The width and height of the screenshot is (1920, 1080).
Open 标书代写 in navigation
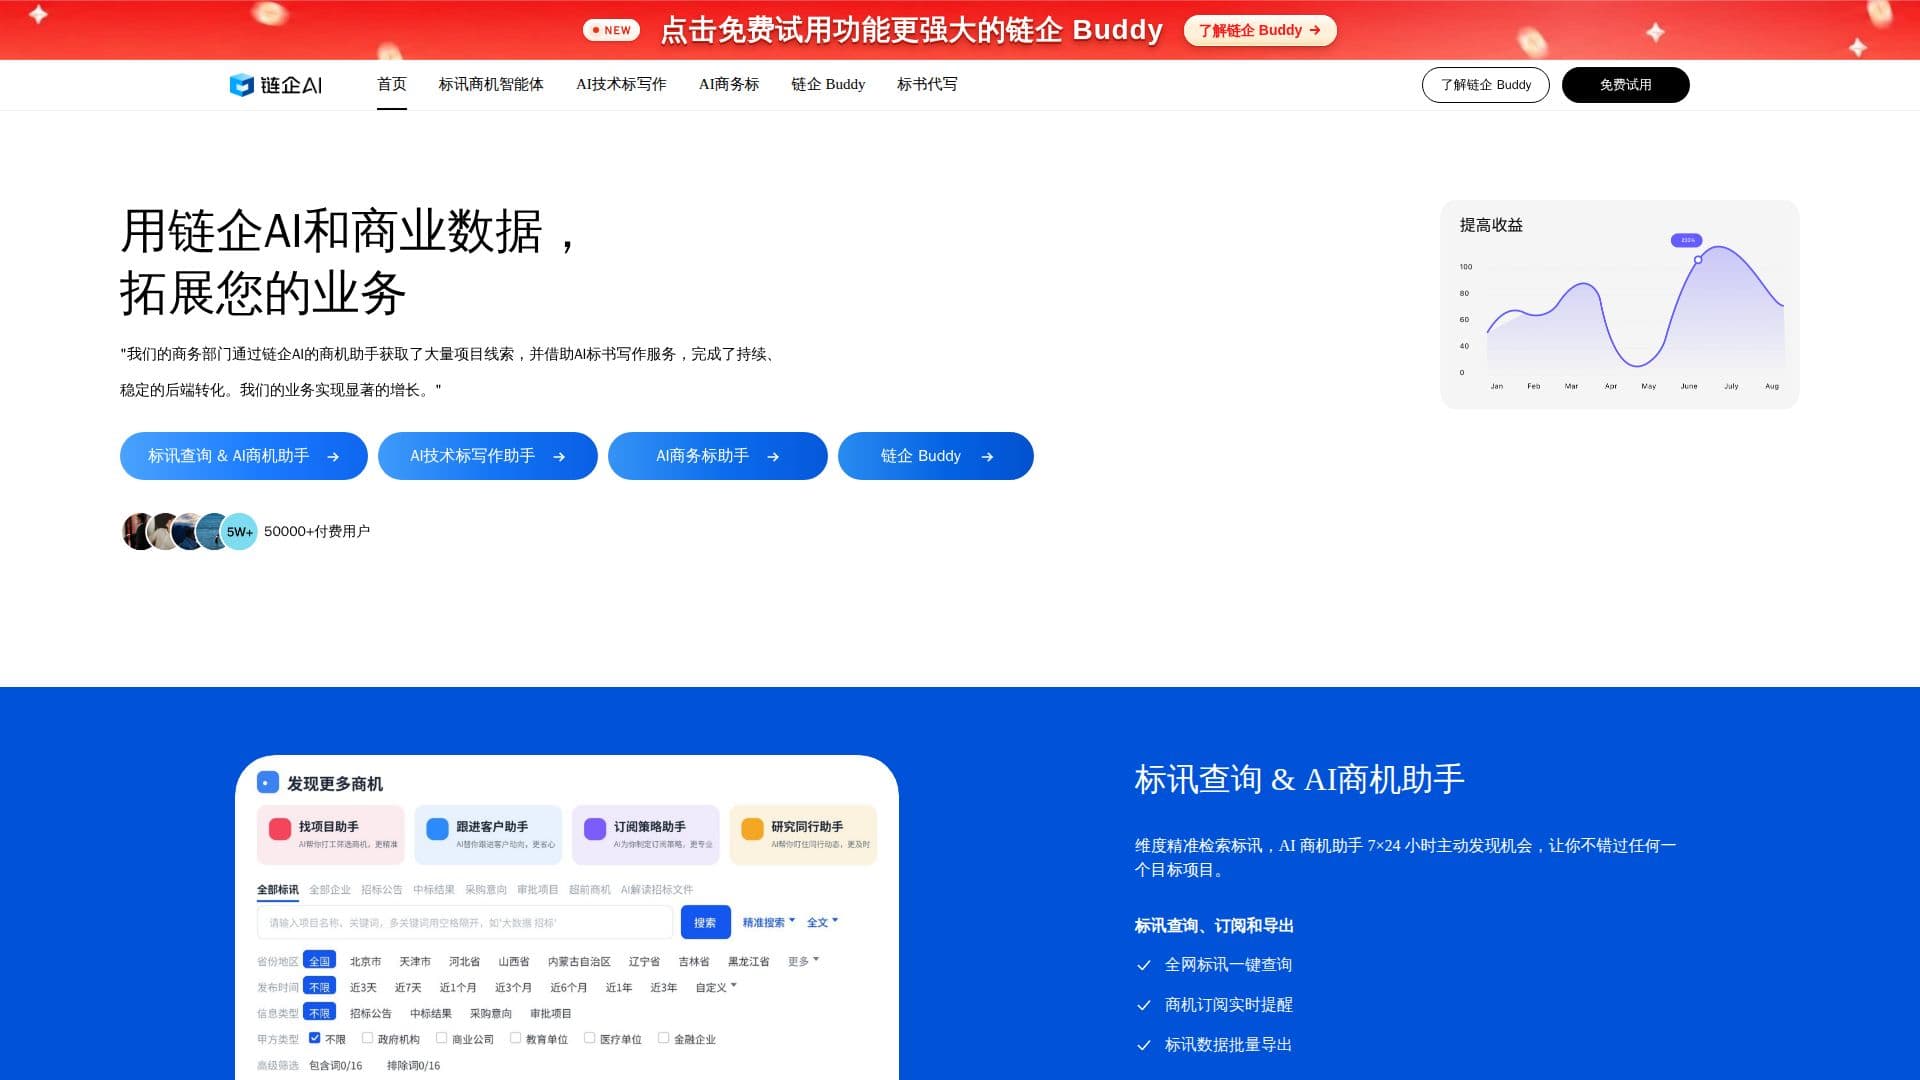[927, 85]
